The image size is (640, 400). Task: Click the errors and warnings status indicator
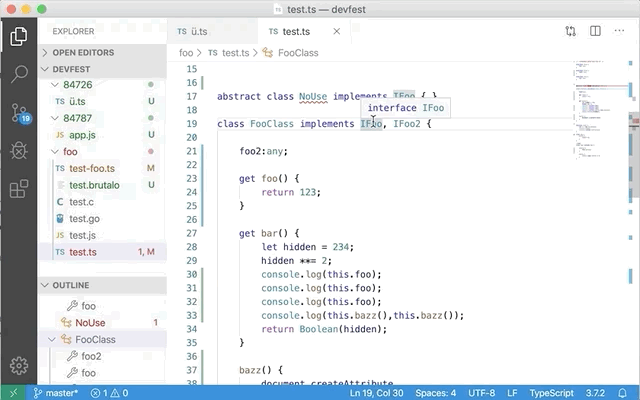(109, 393)
